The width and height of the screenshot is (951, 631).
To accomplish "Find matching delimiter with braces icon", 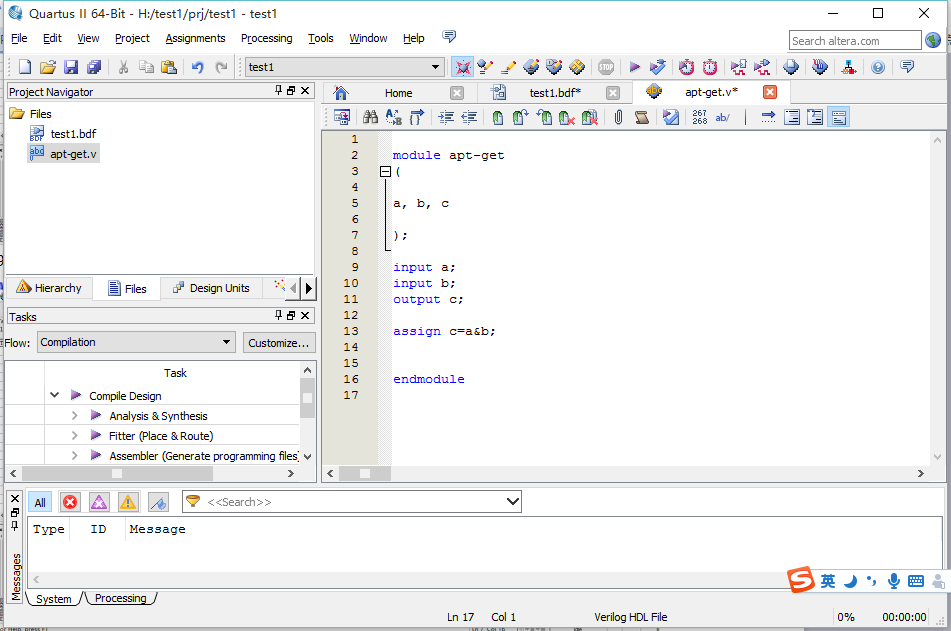I will (x=417, y=117).
